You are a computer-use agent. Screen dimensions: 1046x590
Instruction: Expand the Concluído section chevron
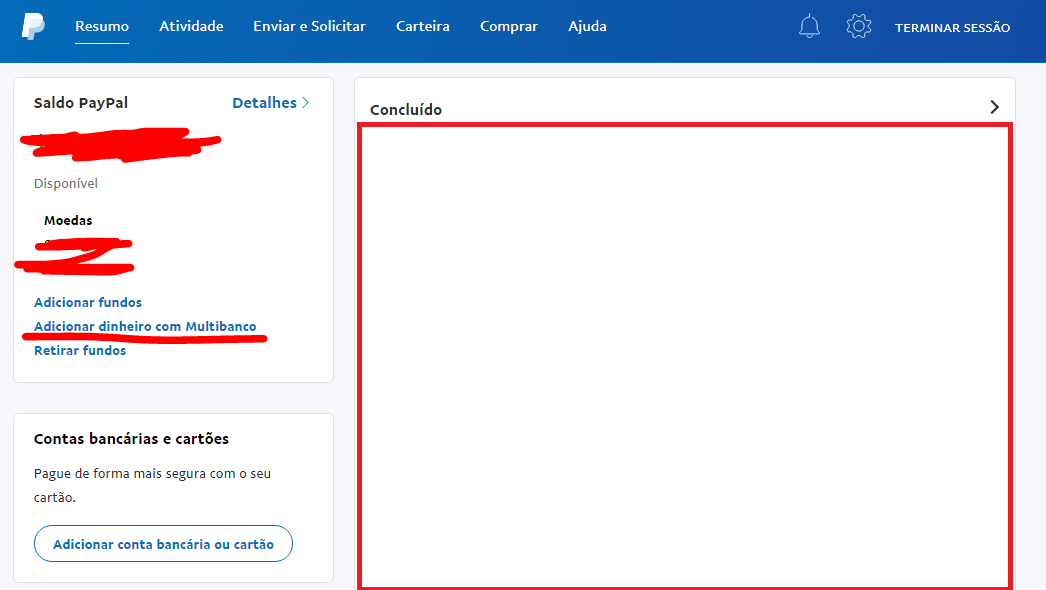994,107
